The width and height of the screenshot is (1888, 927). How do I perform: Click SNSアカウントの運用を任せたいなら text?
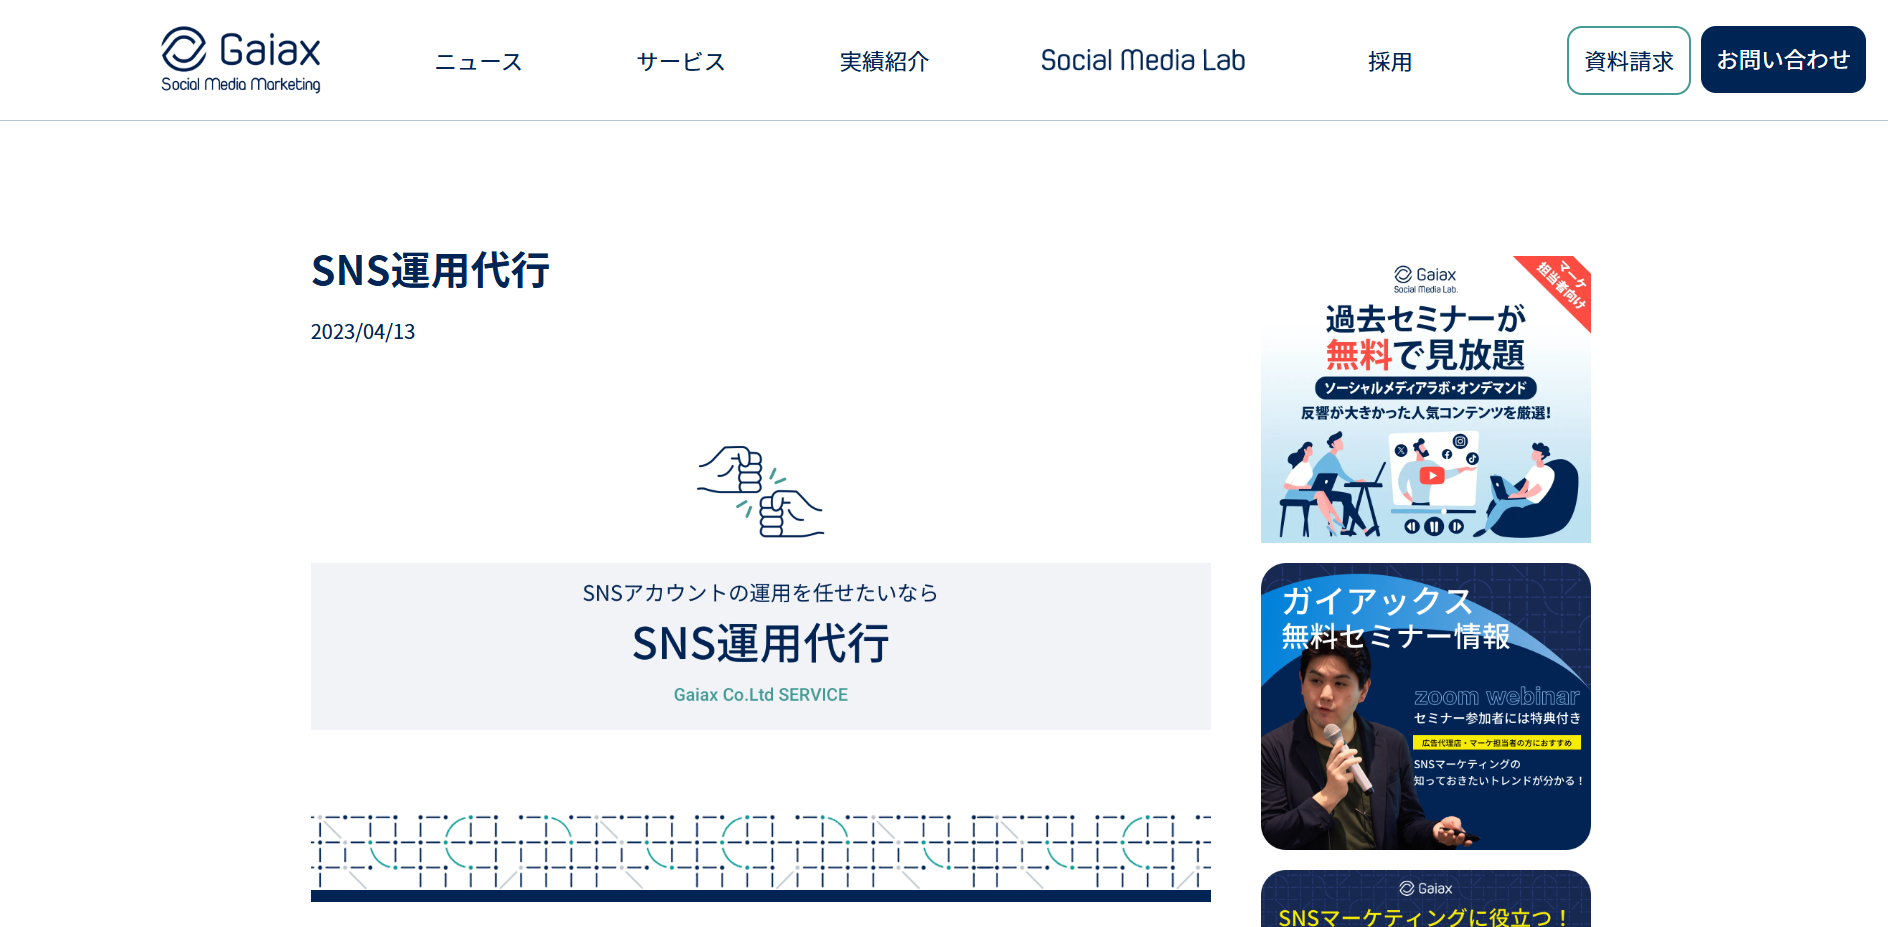coord(761,593)
